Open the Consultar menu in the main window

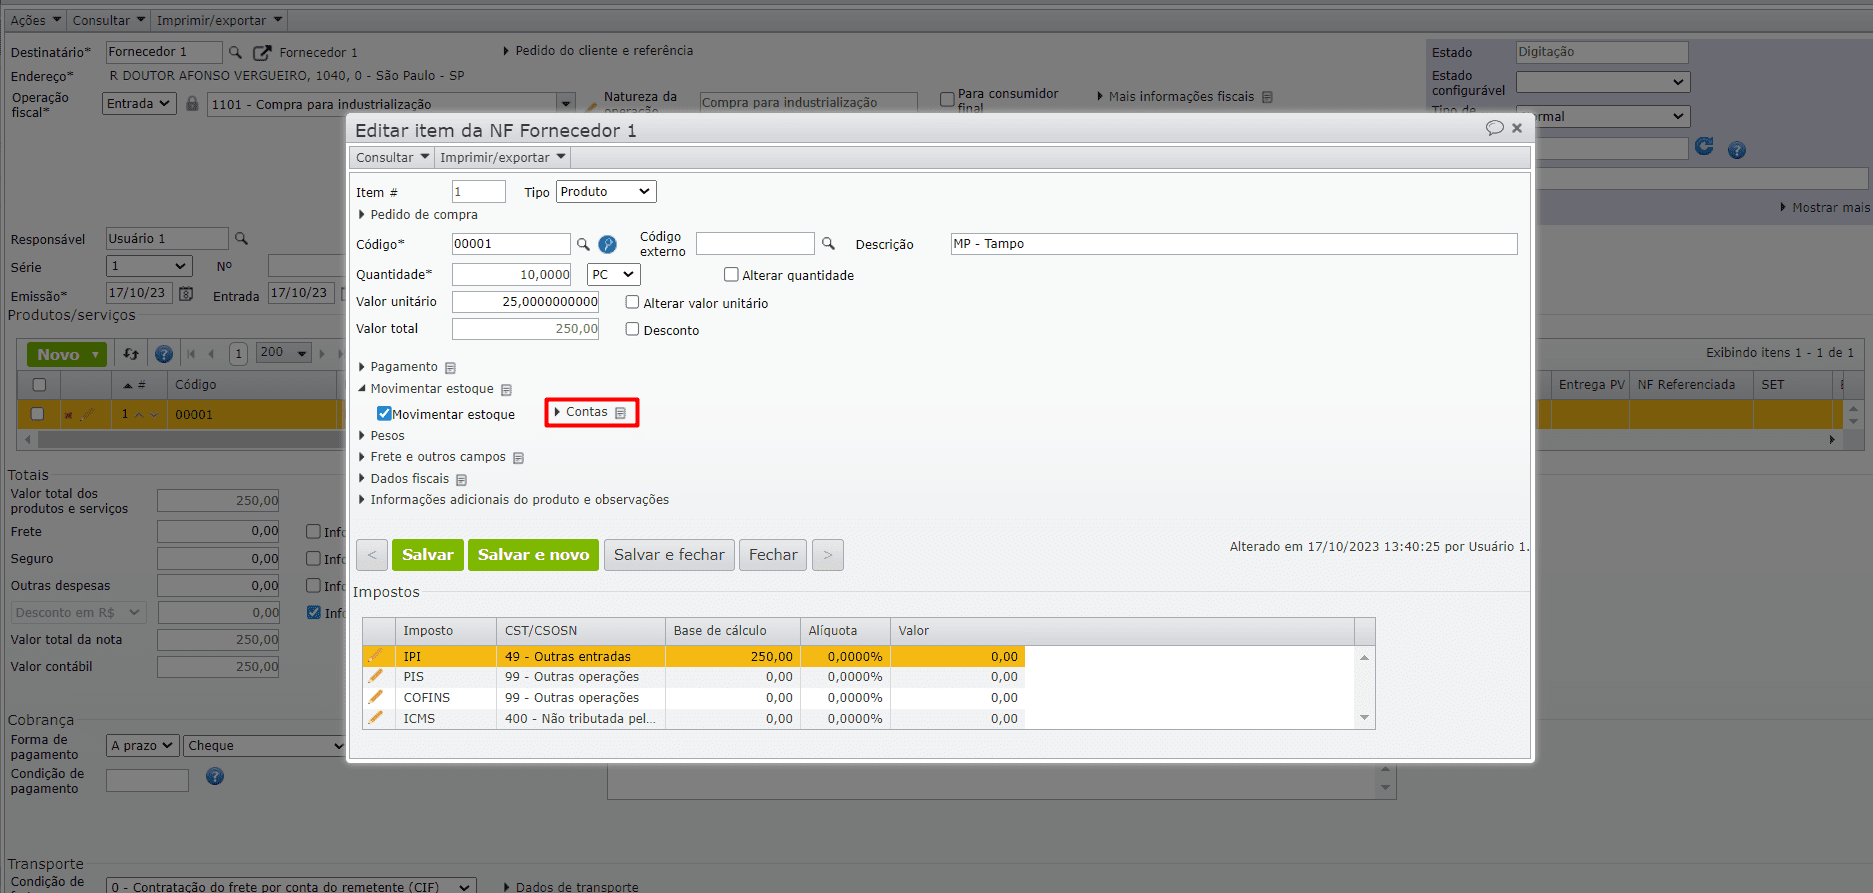(x=109, y=20)
